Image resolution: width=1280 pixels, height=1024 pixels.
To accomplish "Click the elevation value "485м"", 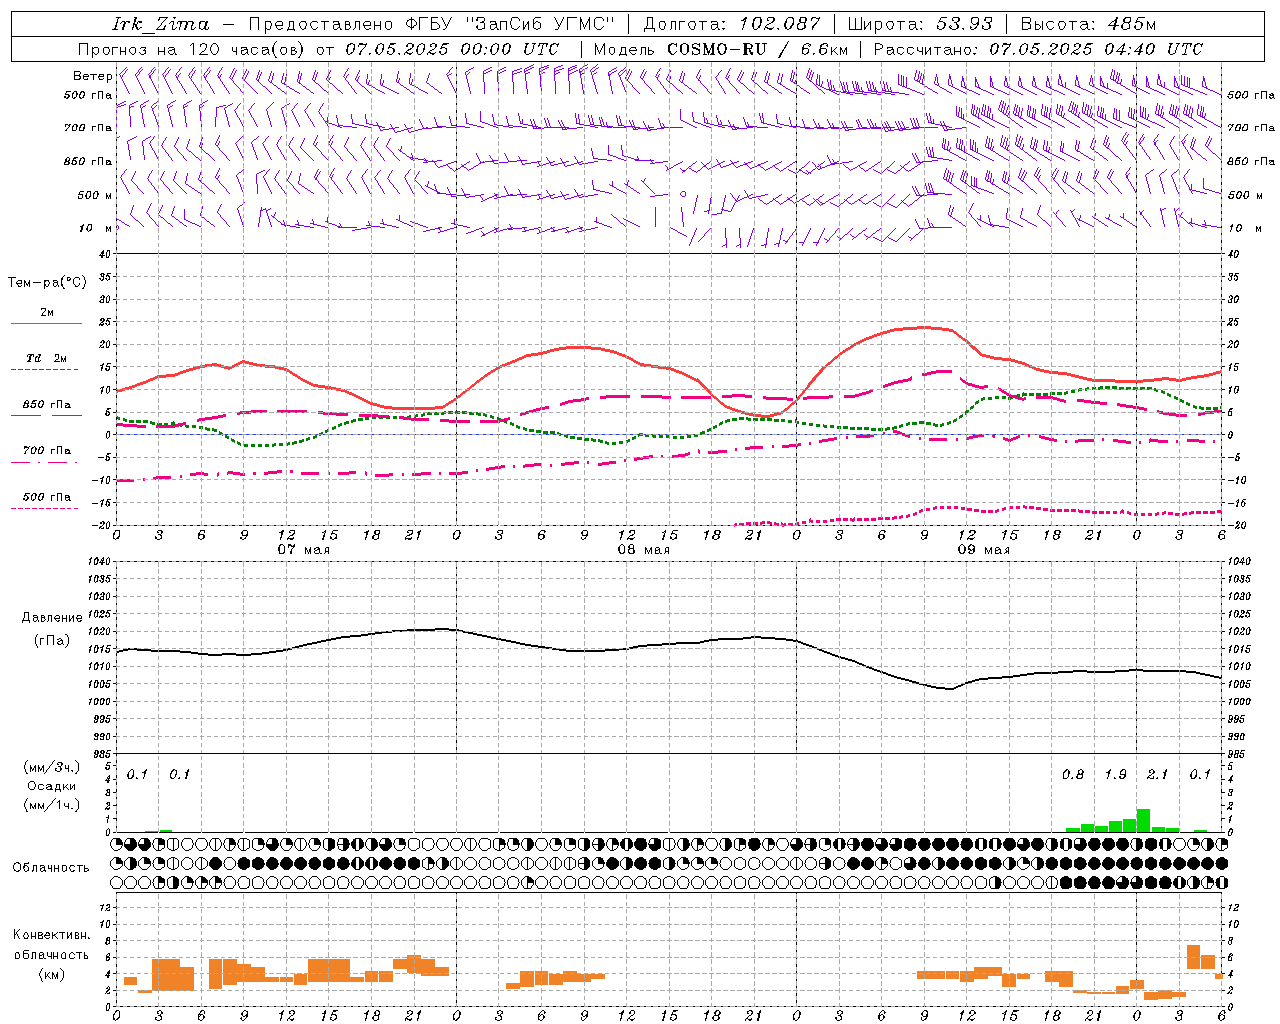I will coord(1131,24).
